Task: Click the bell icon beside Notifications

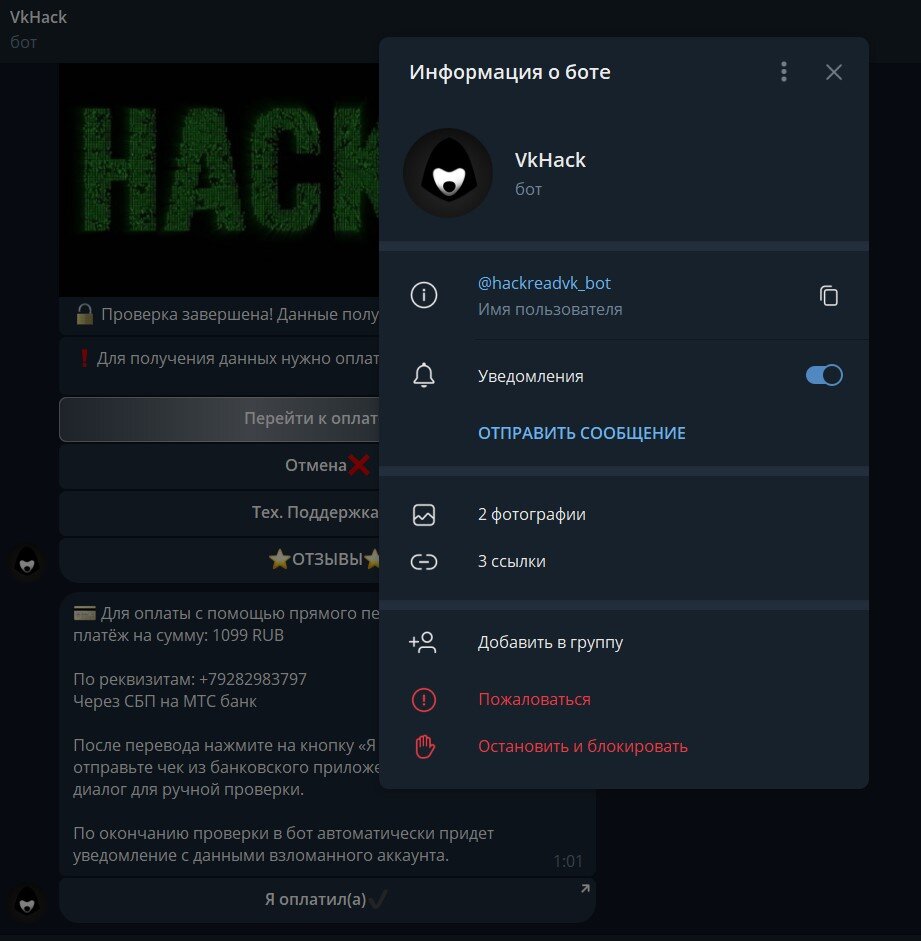Action: coord(424,376)
